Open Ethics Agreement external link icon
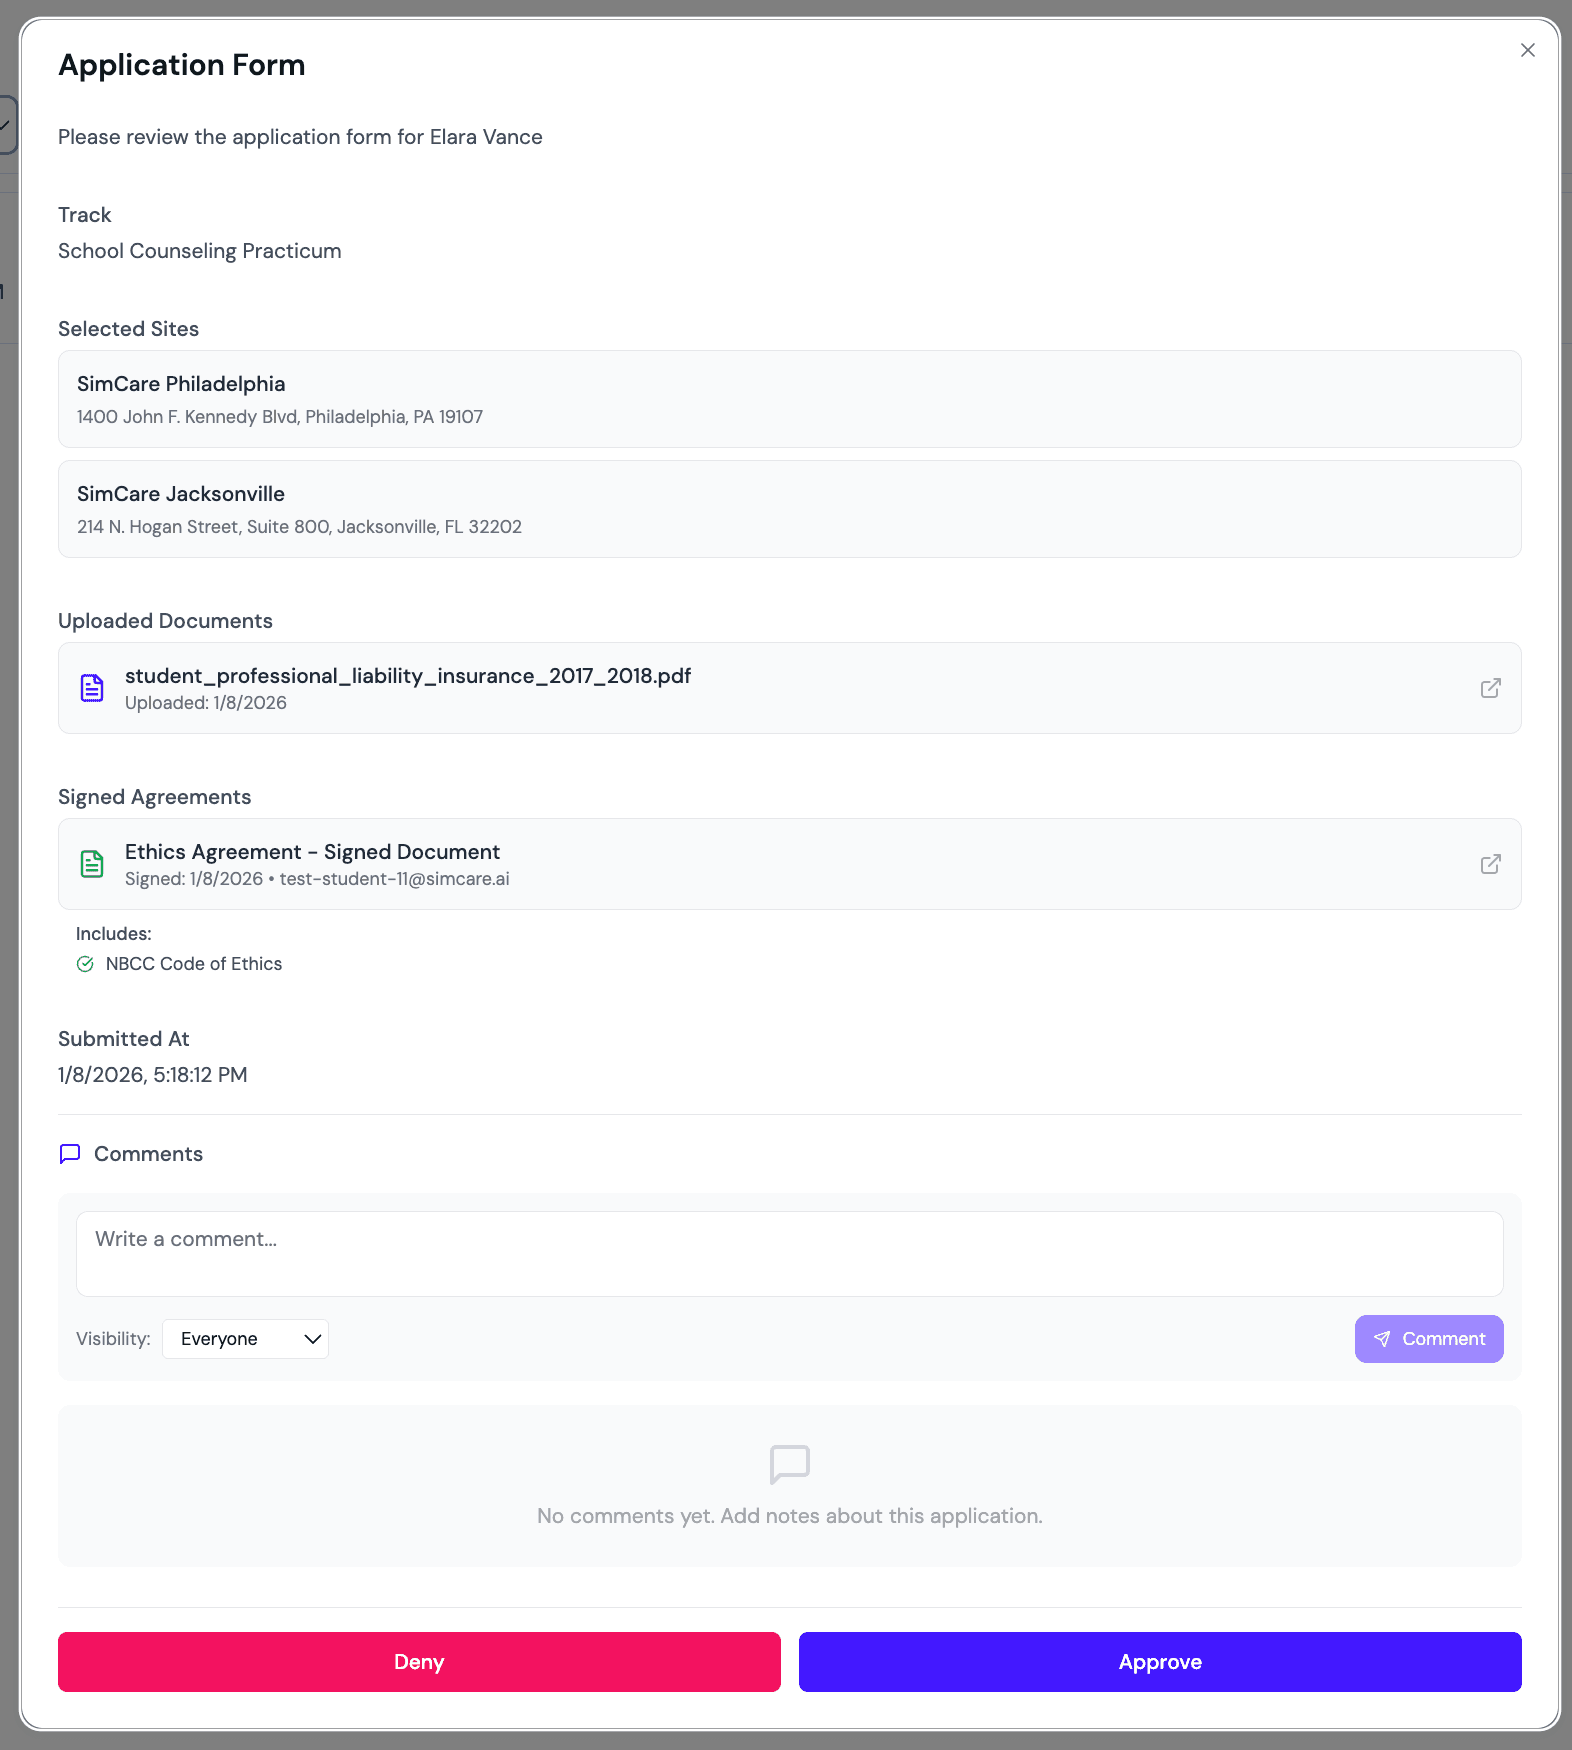The height and width of the screenshot is (1750, 1572). (1490, 864)
